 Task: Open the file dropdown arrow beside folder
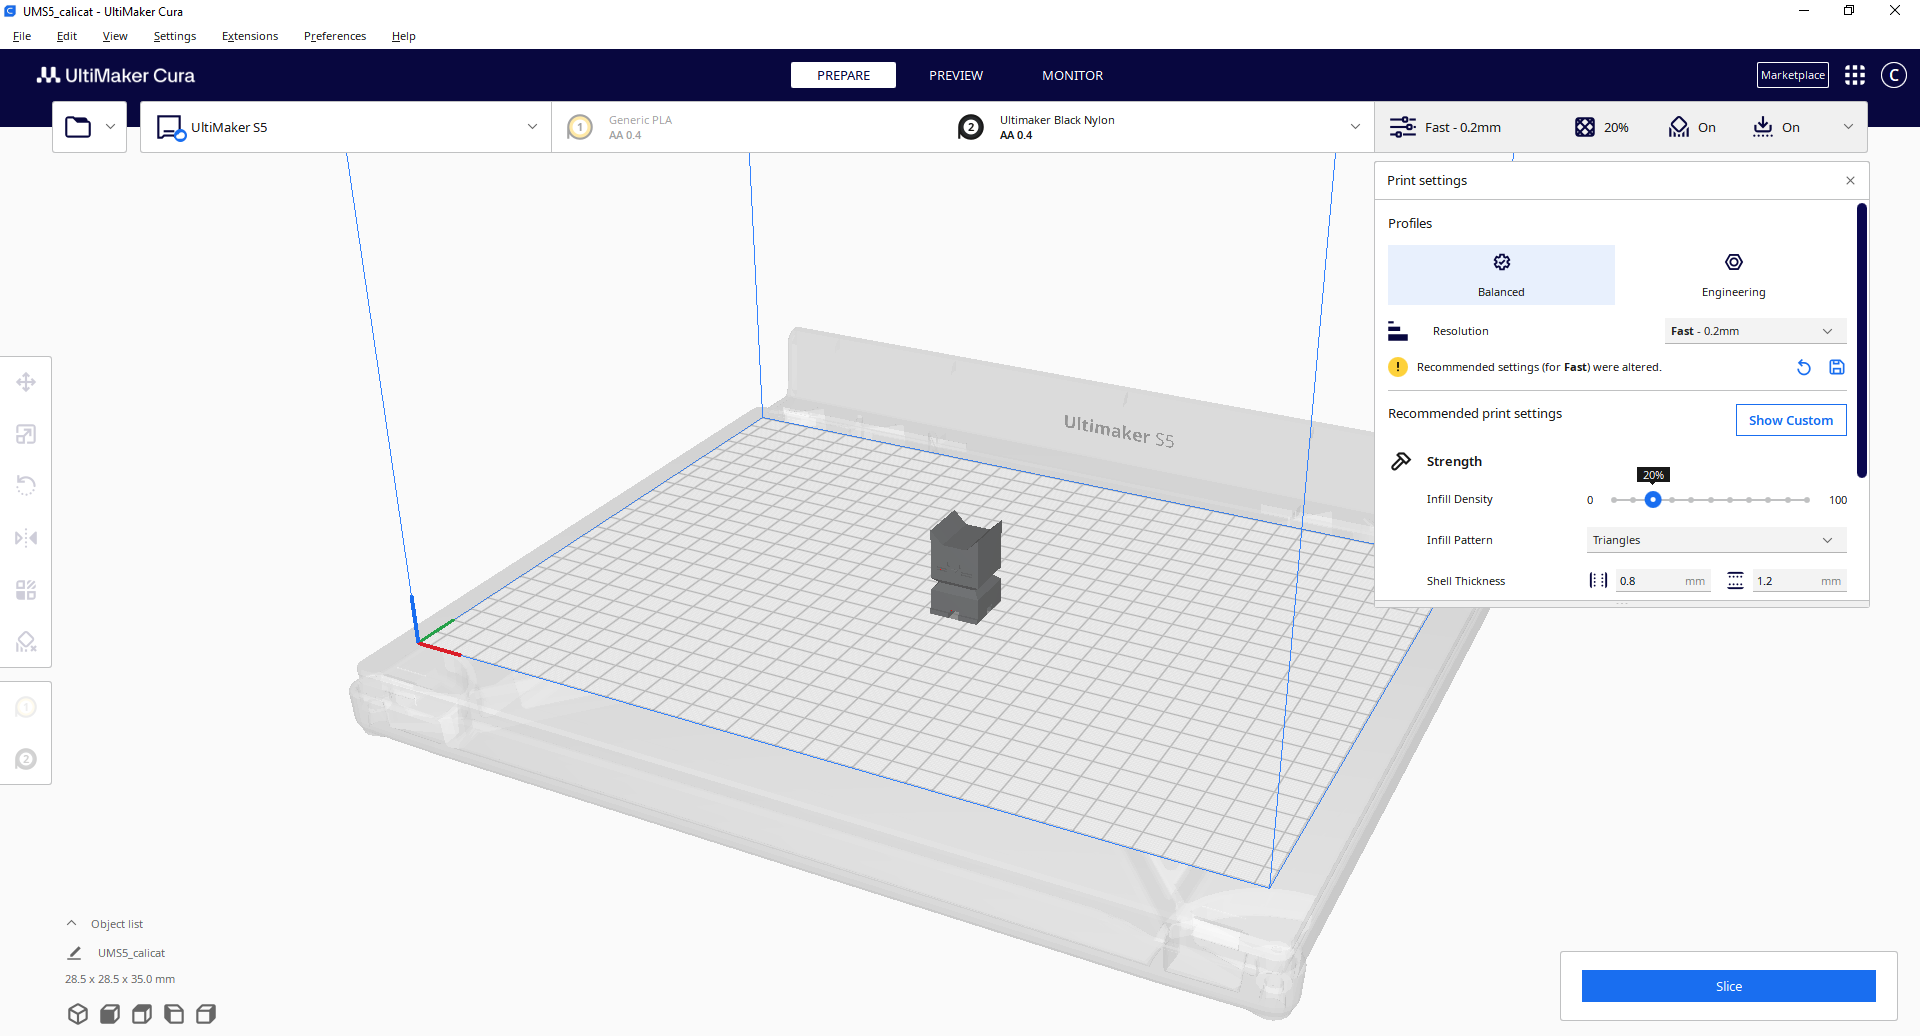[x=110, y=127]
